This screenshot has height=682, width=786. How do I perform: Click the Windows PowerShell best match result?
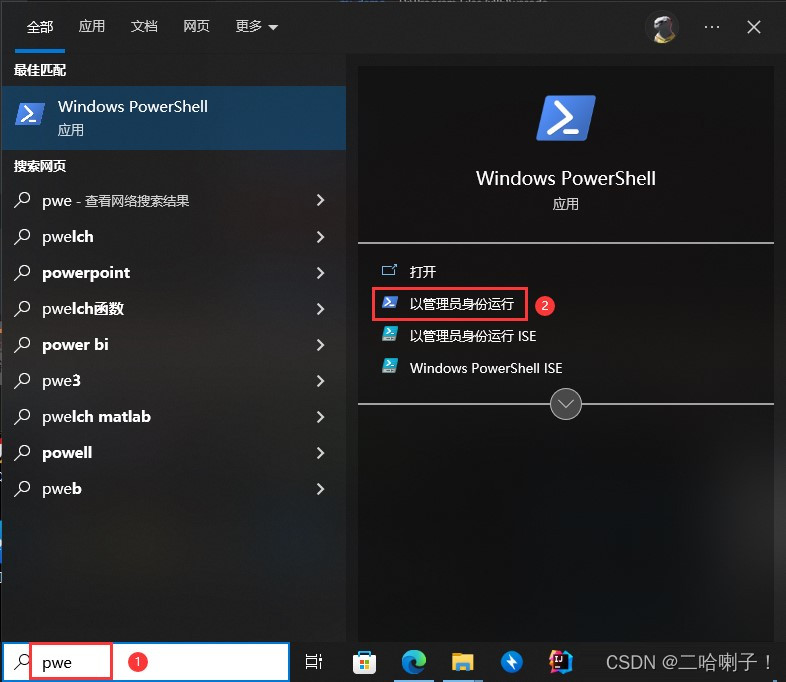(173, 118)
